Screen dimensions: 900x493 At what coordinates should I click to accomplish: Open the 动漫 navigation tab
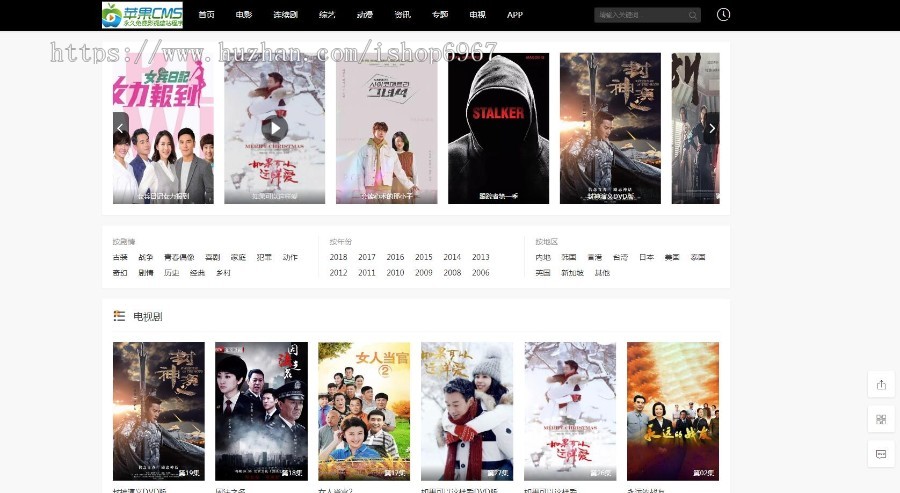[364, 15]
